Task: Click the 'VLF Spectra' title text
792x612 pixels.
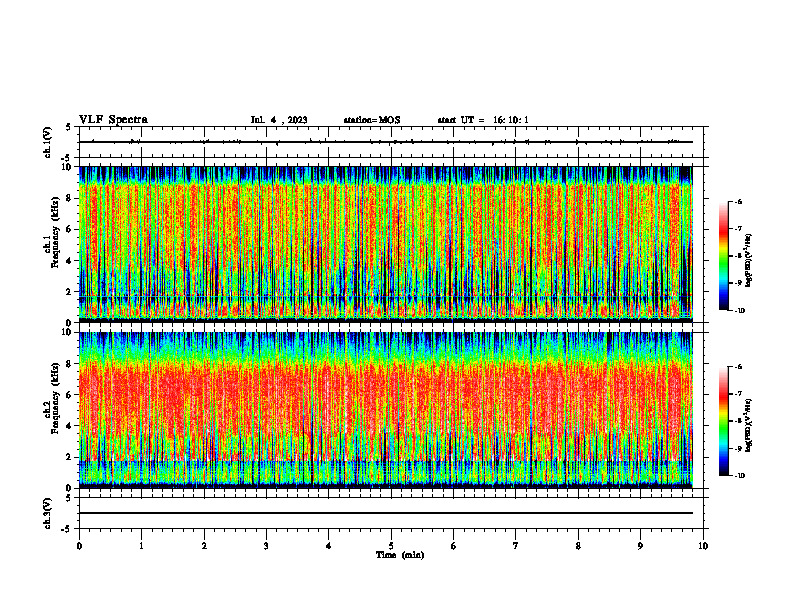Action: point(113,120)
